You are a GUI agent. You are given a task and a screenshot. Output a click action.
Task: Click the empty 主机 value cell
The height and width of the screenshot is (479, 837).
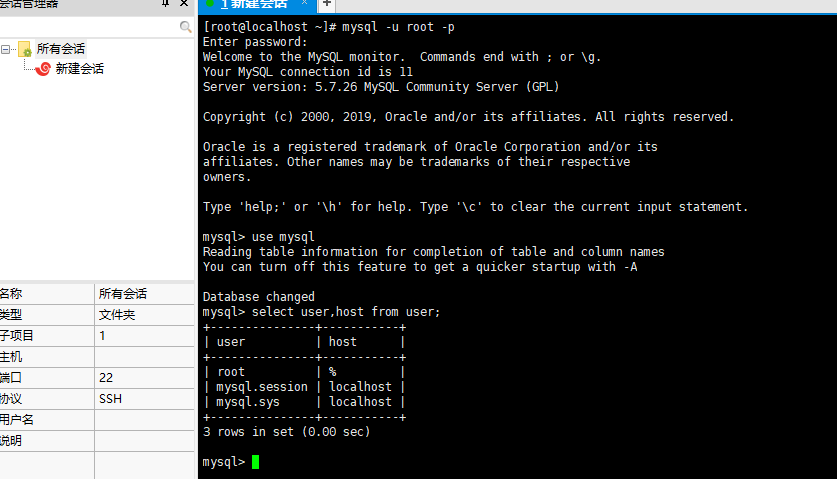point(145,357)
